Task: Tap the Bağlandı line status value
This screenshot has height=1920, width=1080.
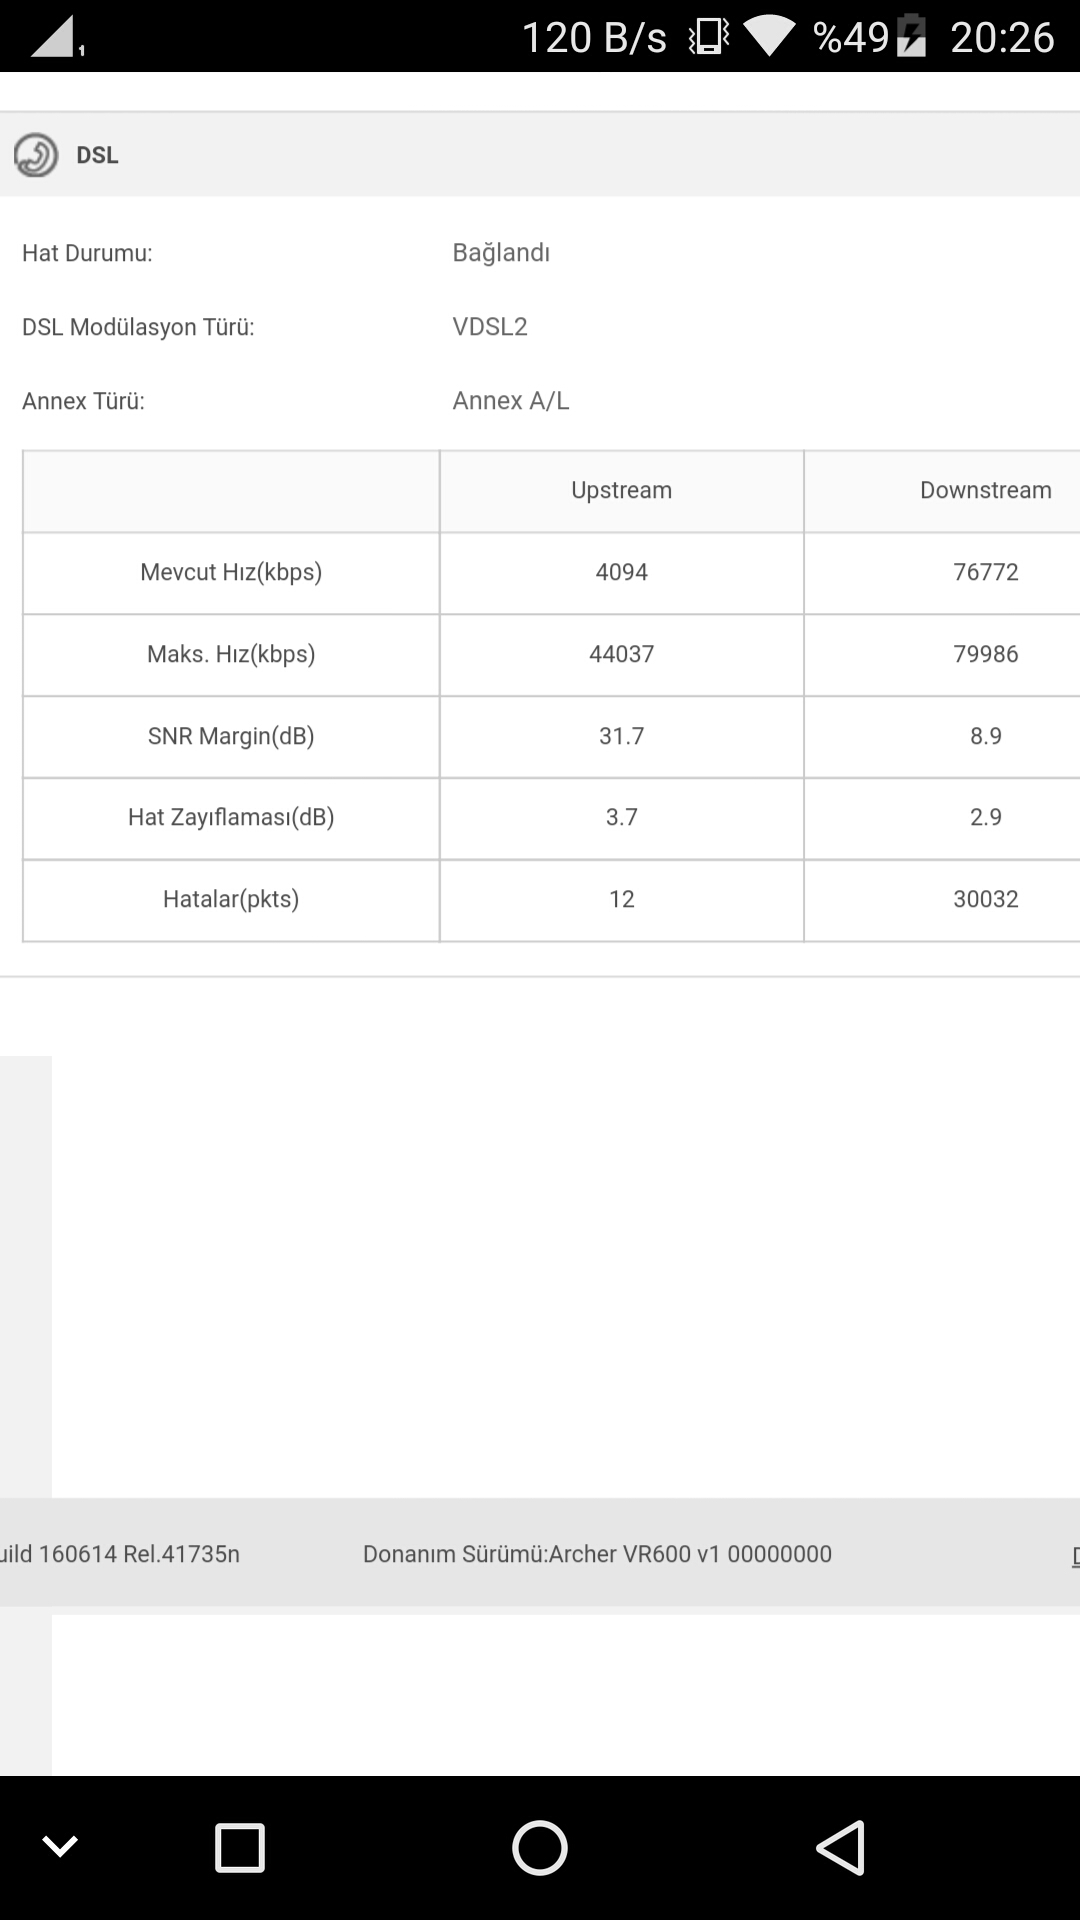Action: [x=501, y=253]
